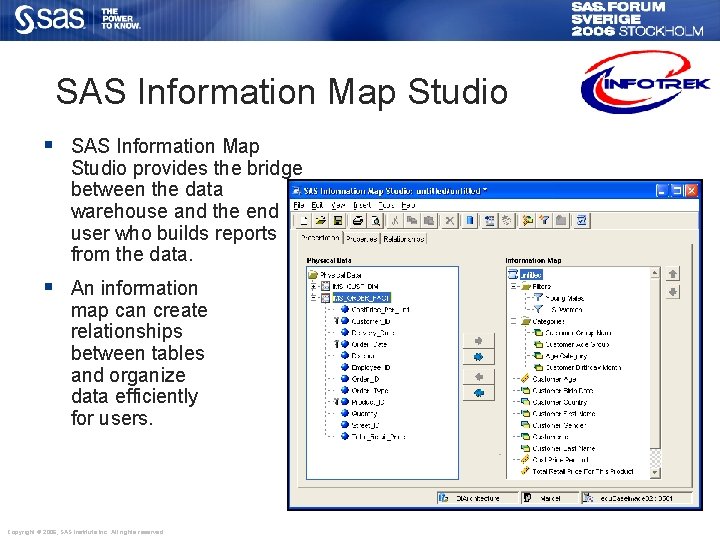
Task: Click the New Data Item toolbar icon
Action: [527, 221]
